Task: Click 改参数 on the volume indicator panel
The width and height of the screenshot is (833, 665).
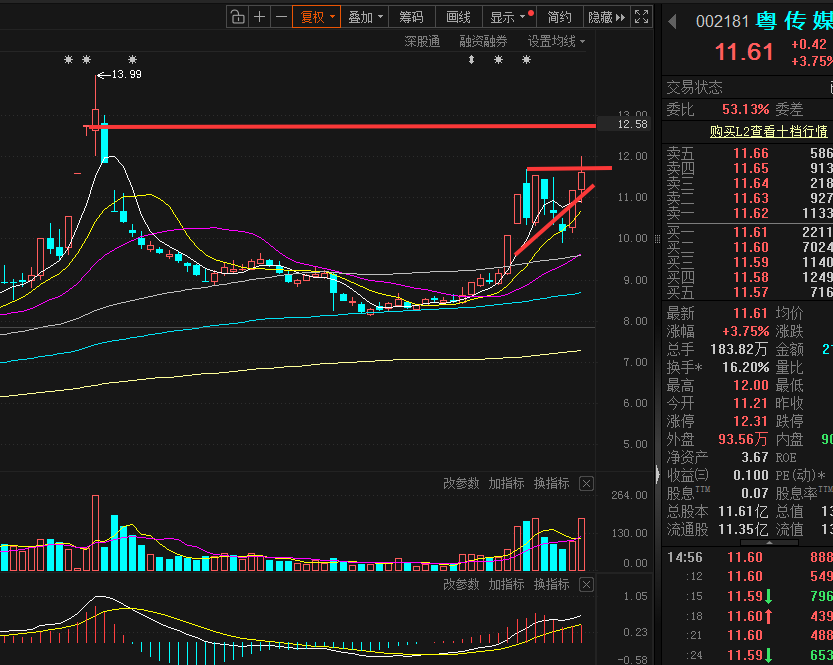Action: click(461, 483)
